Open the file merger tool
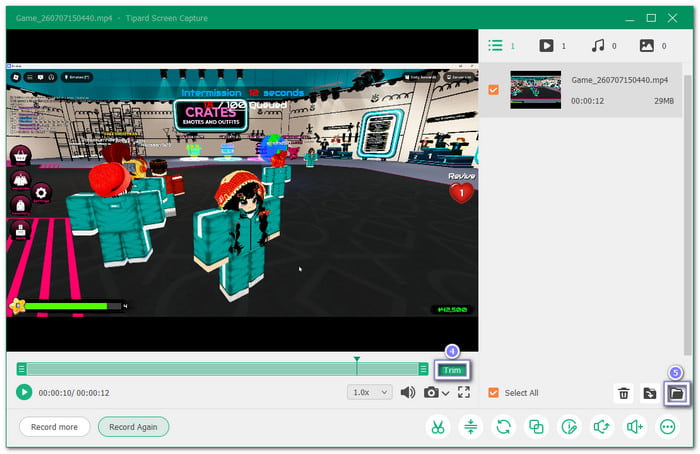The width and height of the screenshot is (700, 454). [x=536, y=427]
